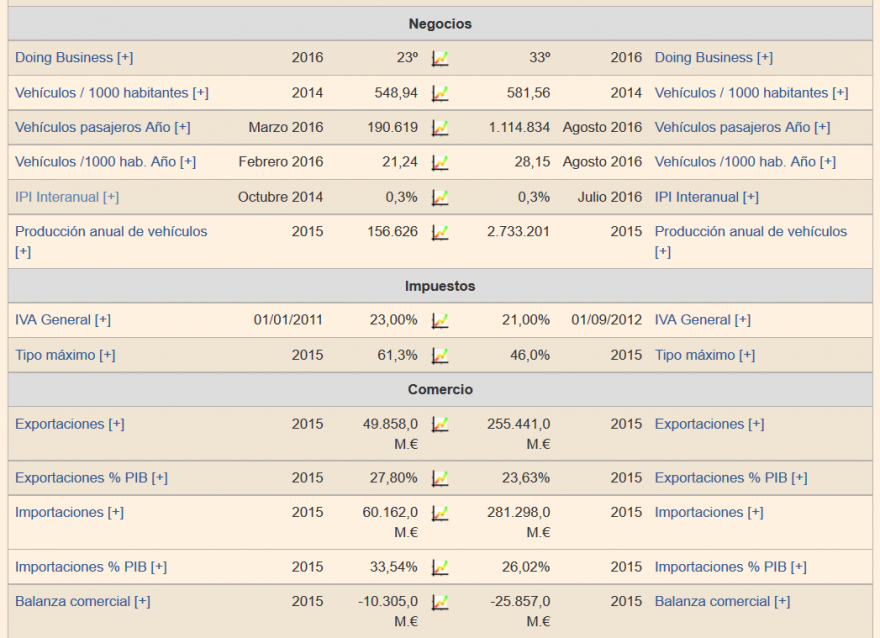Open right Importaciones % PIB link

pyautogui.click(x=731, y=567)
